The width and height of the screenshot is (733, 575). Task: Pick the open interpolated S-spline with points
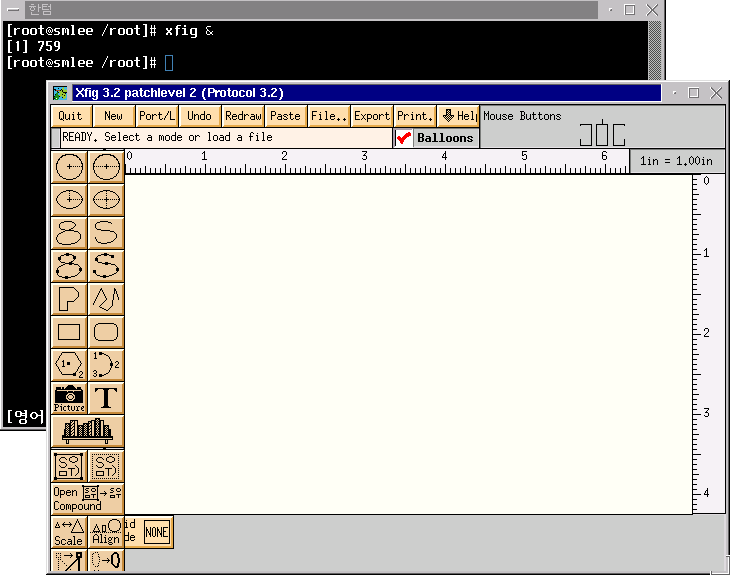(106, 266)
